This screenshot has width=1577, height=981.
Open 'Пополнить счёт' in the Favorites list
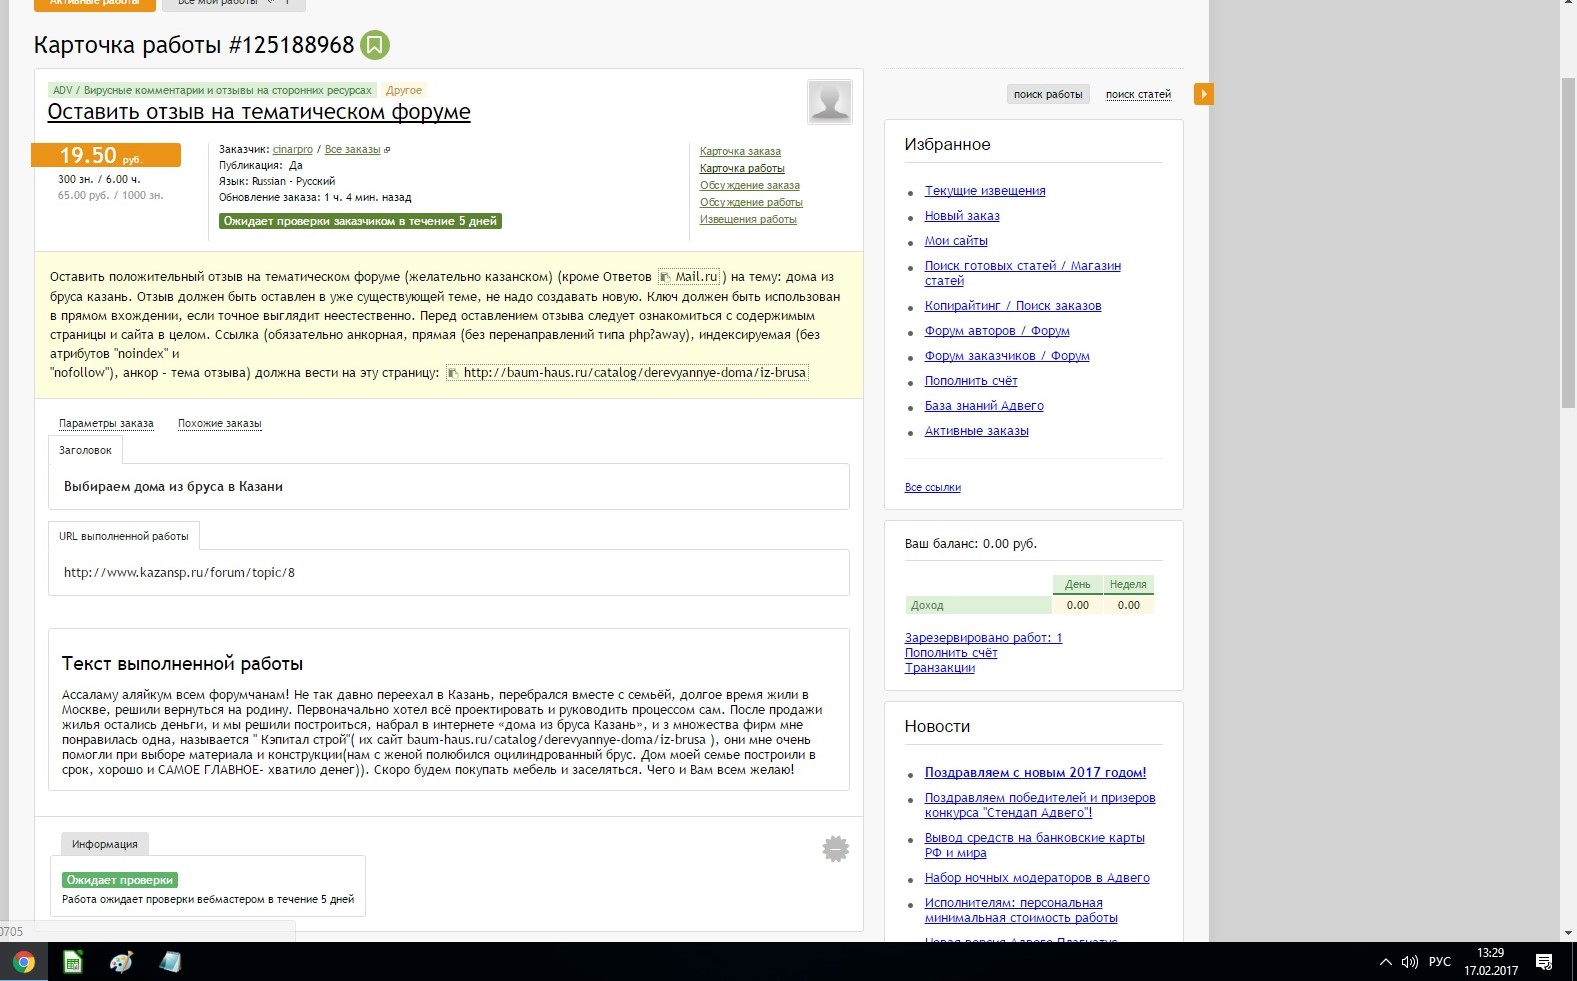point(971,381)
